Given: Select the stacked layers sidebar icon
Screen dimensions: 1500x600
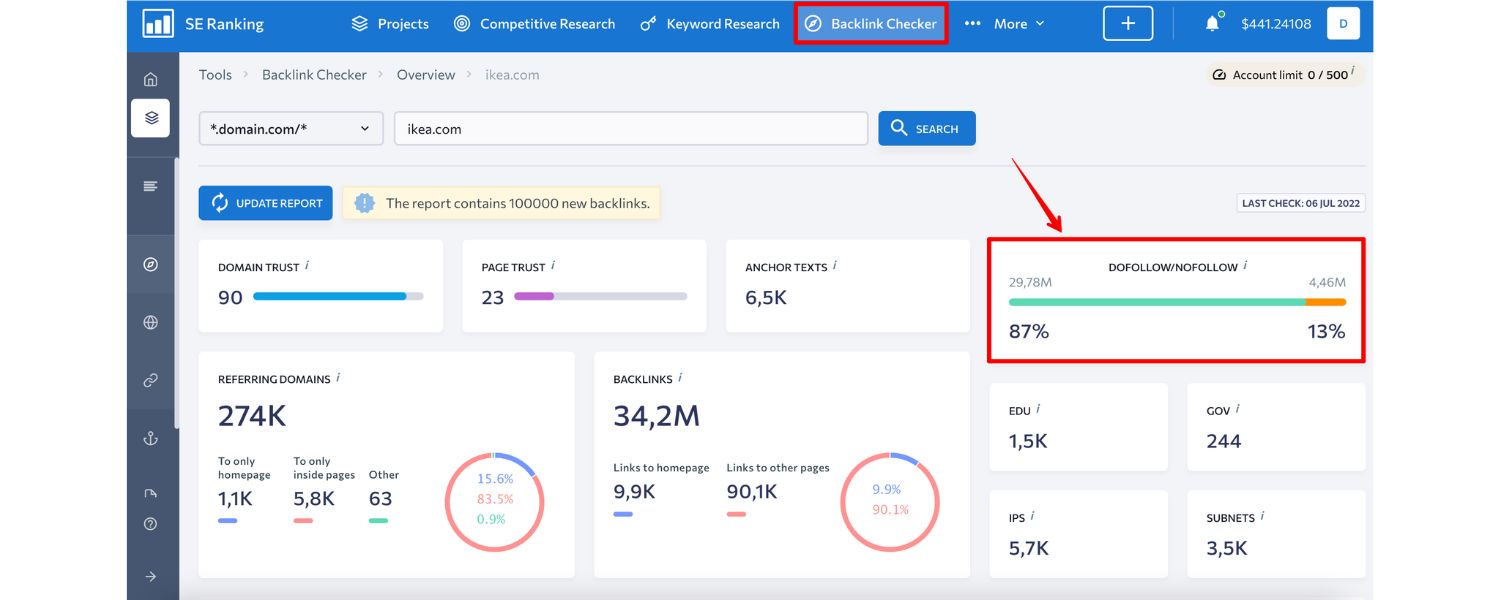Looking at the screenshot, I should click(150, 118).
